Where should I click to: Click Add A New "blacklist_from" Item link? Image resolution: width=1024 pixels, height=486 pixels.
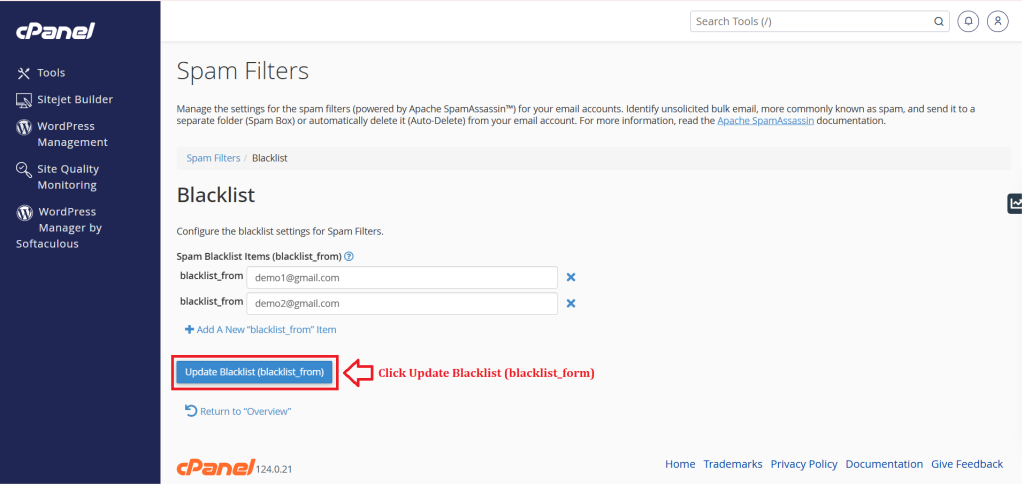(x=266, y=330)
